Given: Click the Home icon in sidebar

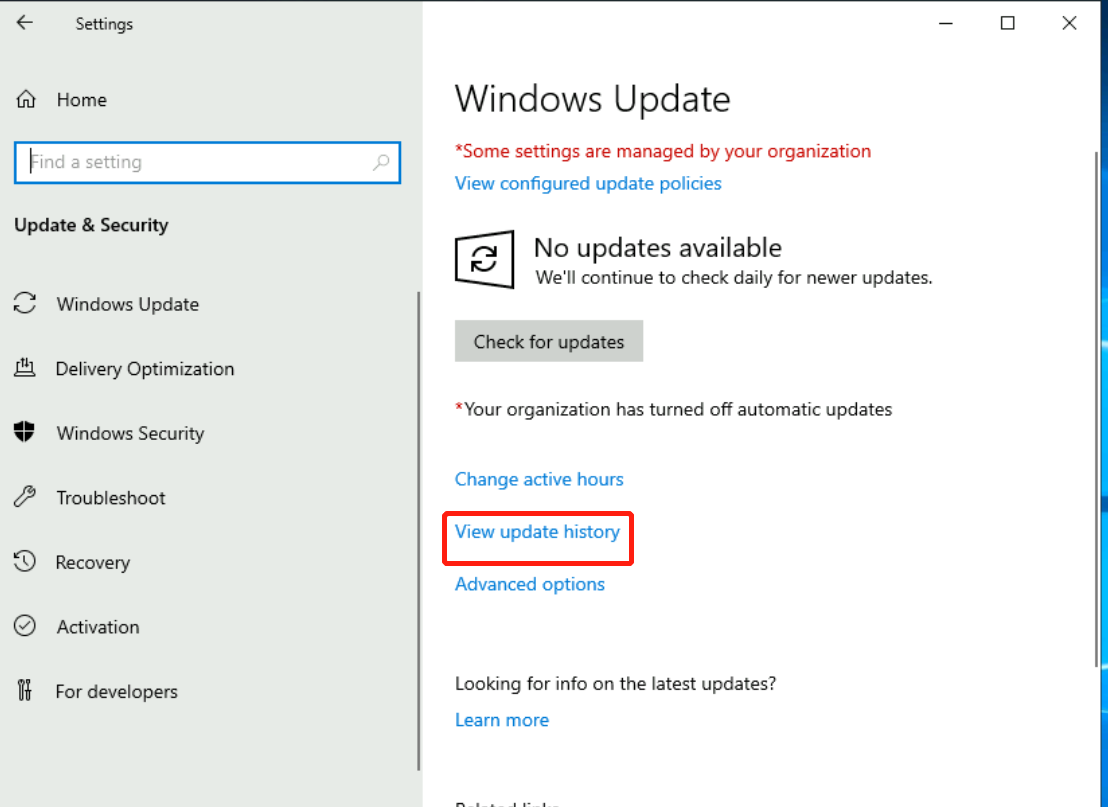Looking at the screenshot, I should [x=26, y=100].
